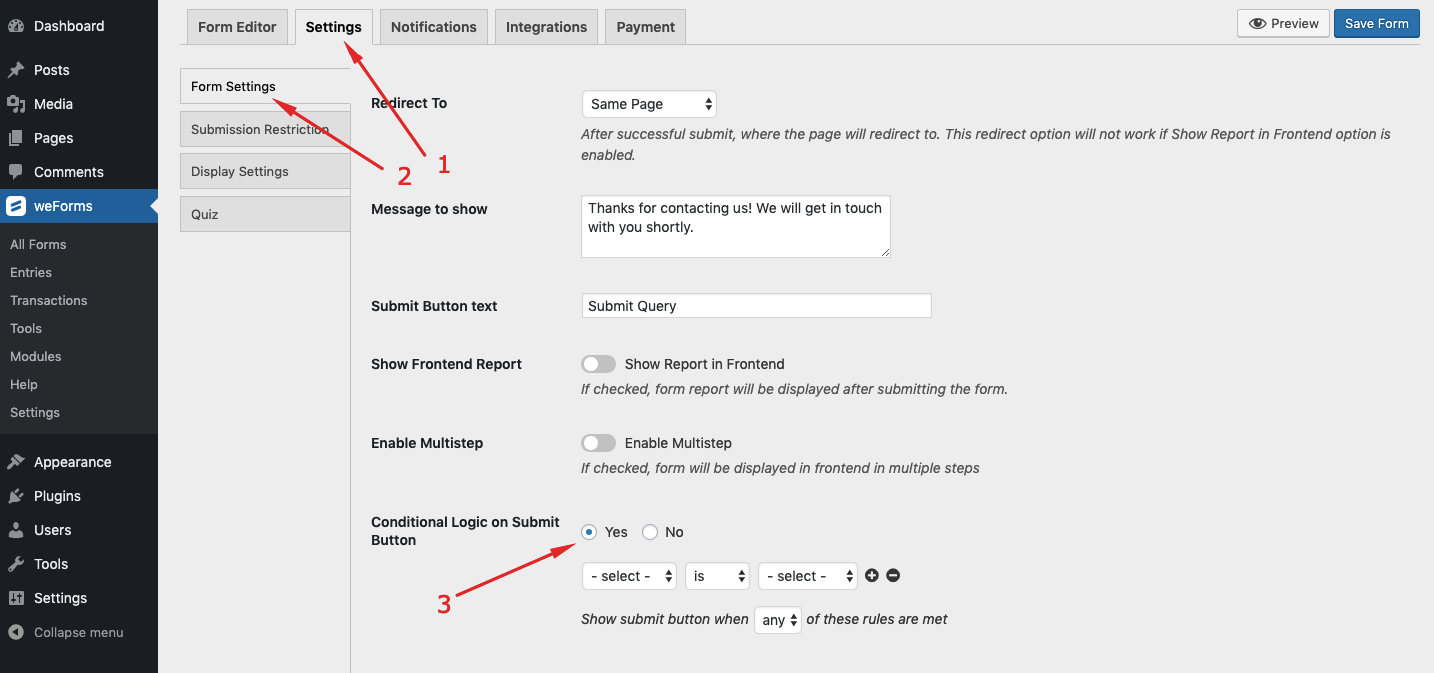Click the Preview eye icon button
The width and height of the screenshot is (1434, 673).
1283,22
